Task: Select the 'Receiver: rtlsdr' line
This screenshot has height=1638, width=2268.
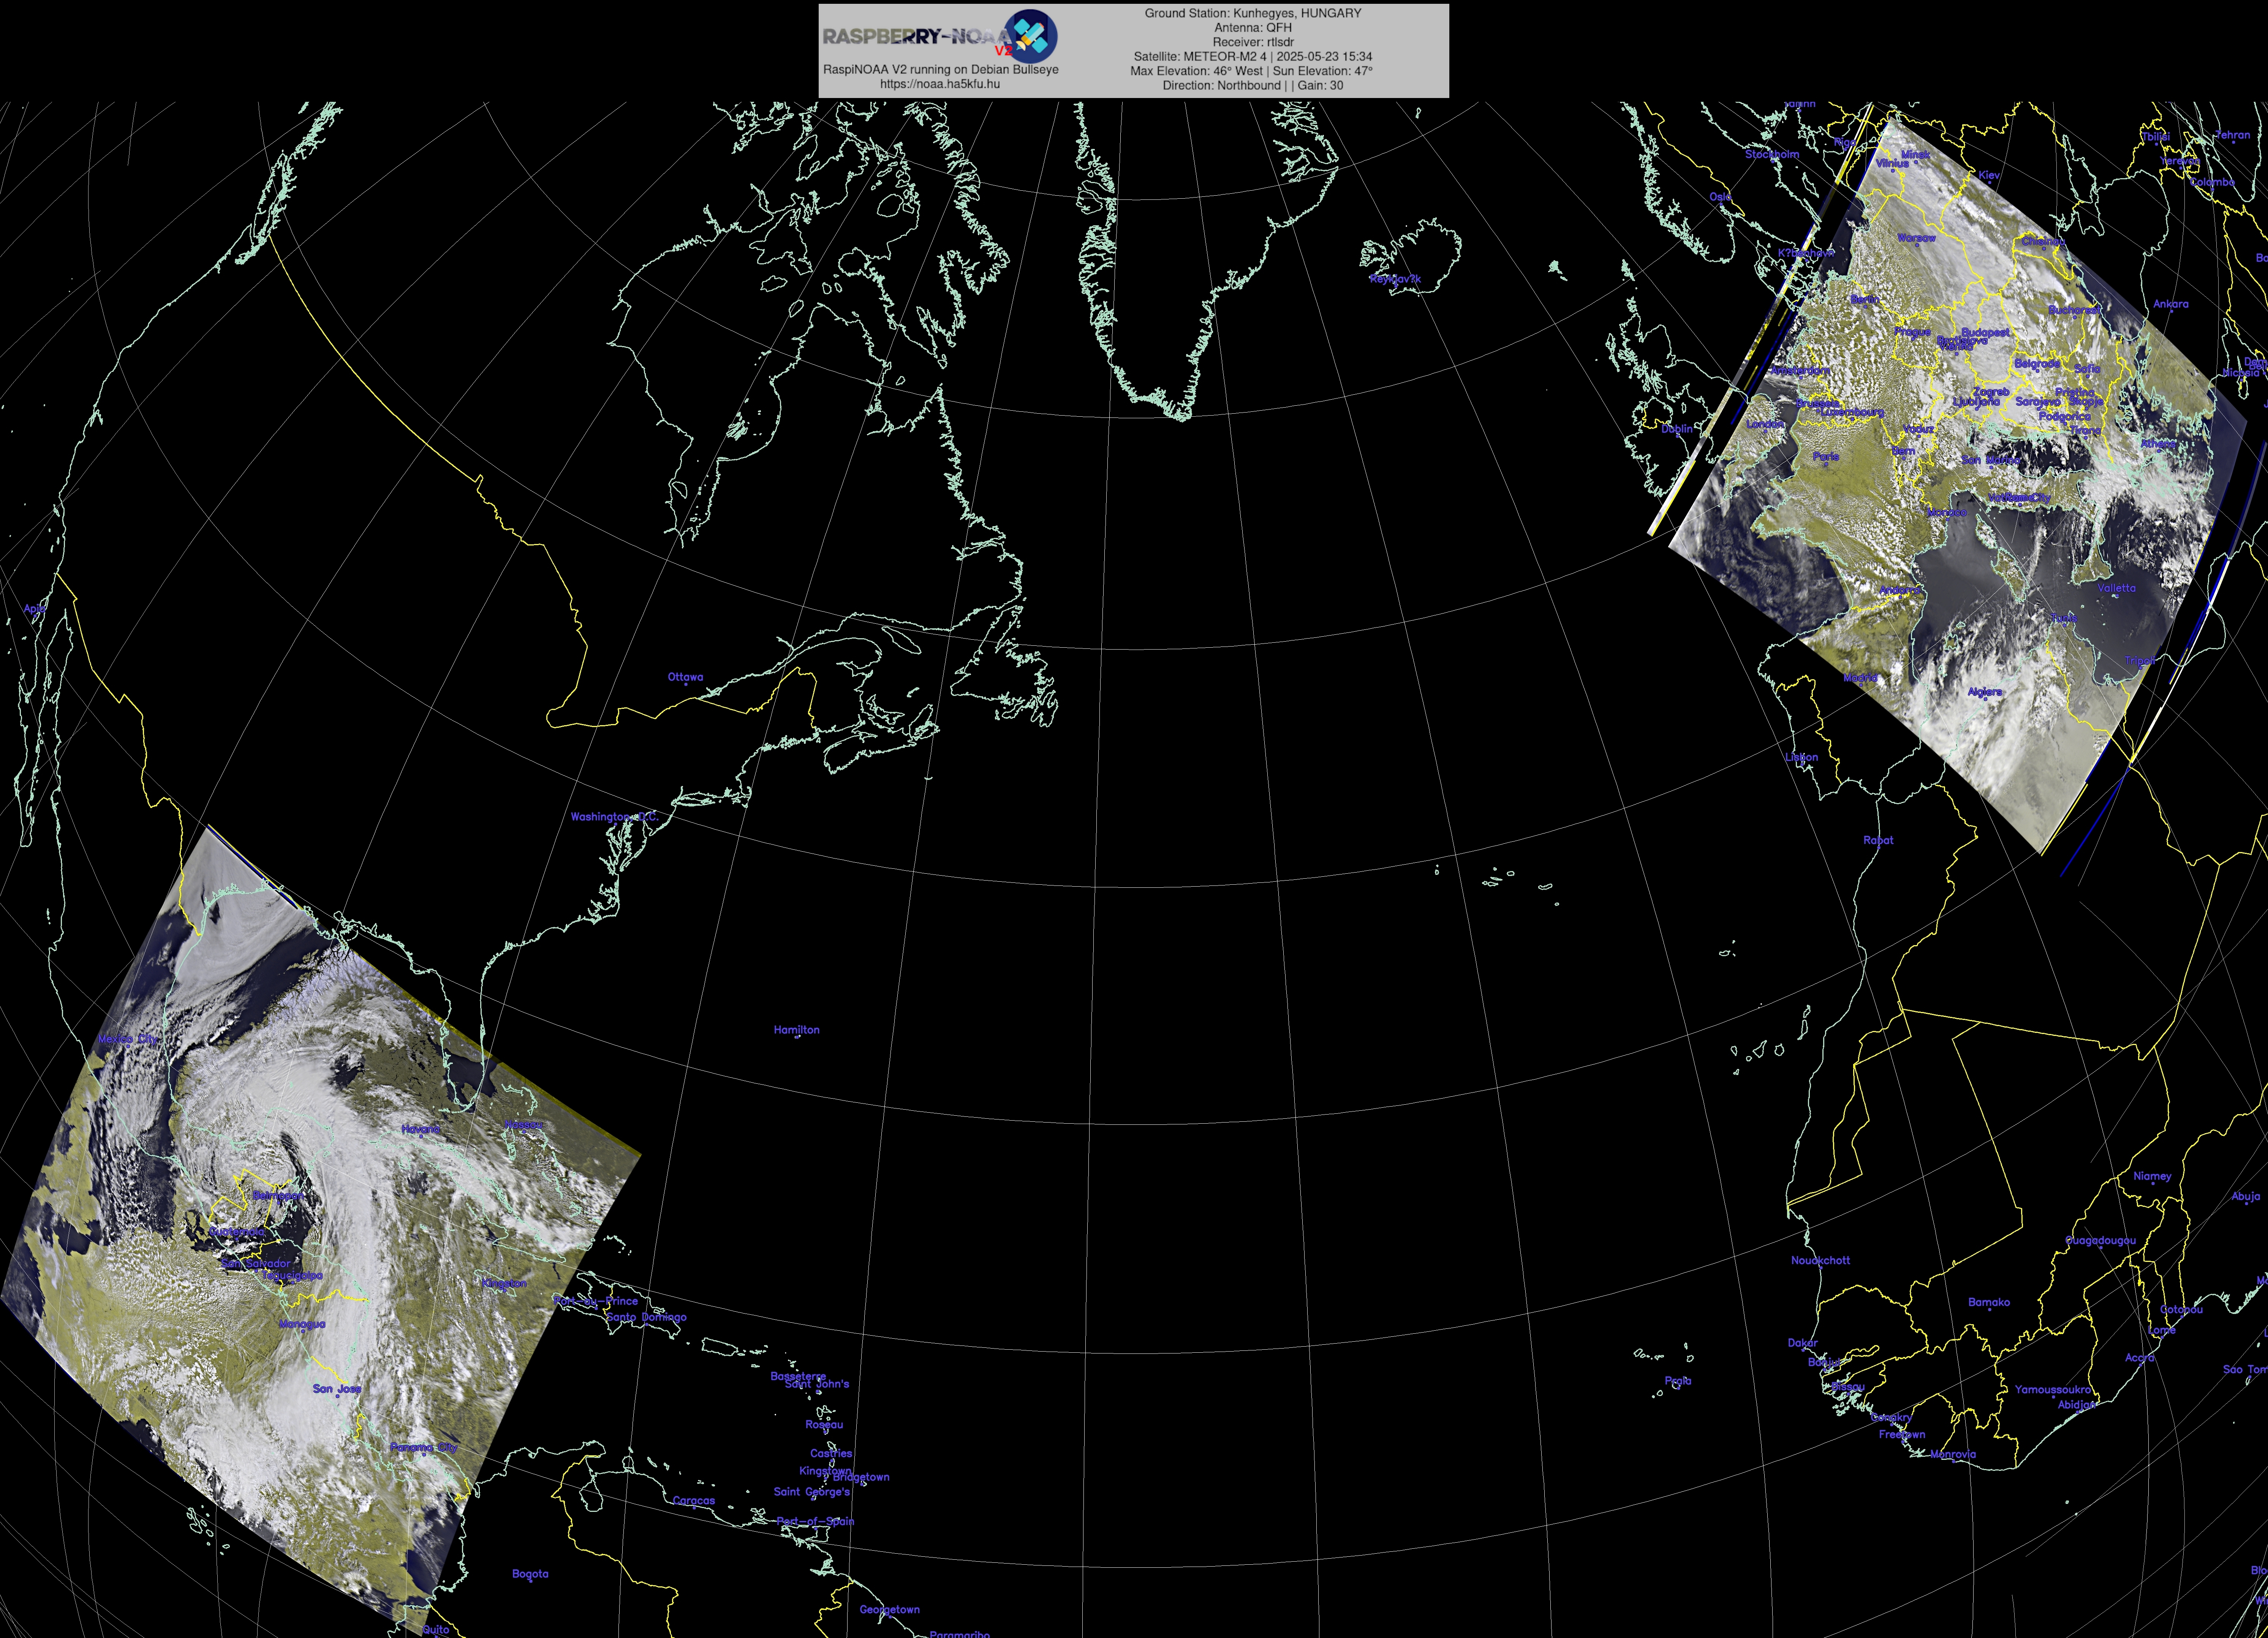Action: 1252,42
